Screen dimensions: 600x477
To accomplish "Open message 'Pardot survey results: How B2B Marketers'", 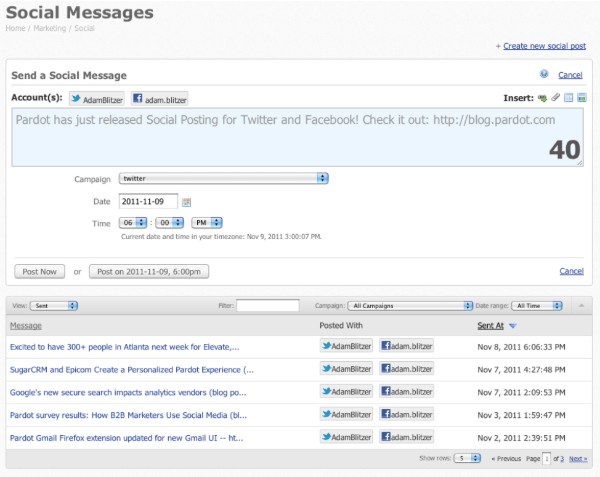I will [x=128, y=415].
